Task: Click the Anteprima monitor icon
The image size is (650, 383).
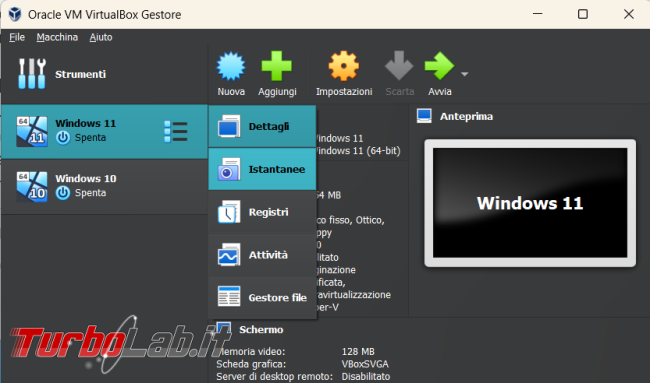Action: [424, 116]
